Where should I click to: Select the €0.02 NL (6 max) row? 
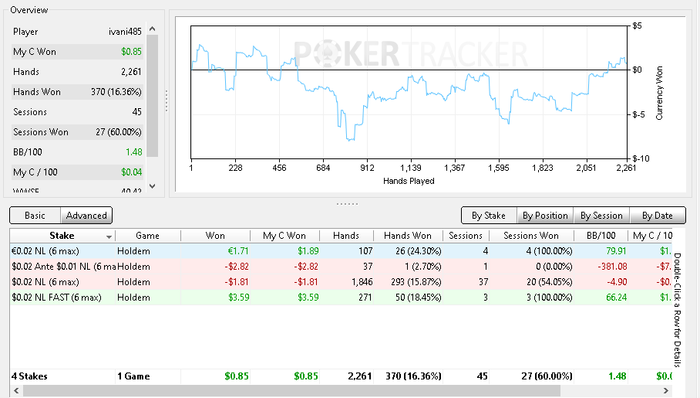point(341,251)
